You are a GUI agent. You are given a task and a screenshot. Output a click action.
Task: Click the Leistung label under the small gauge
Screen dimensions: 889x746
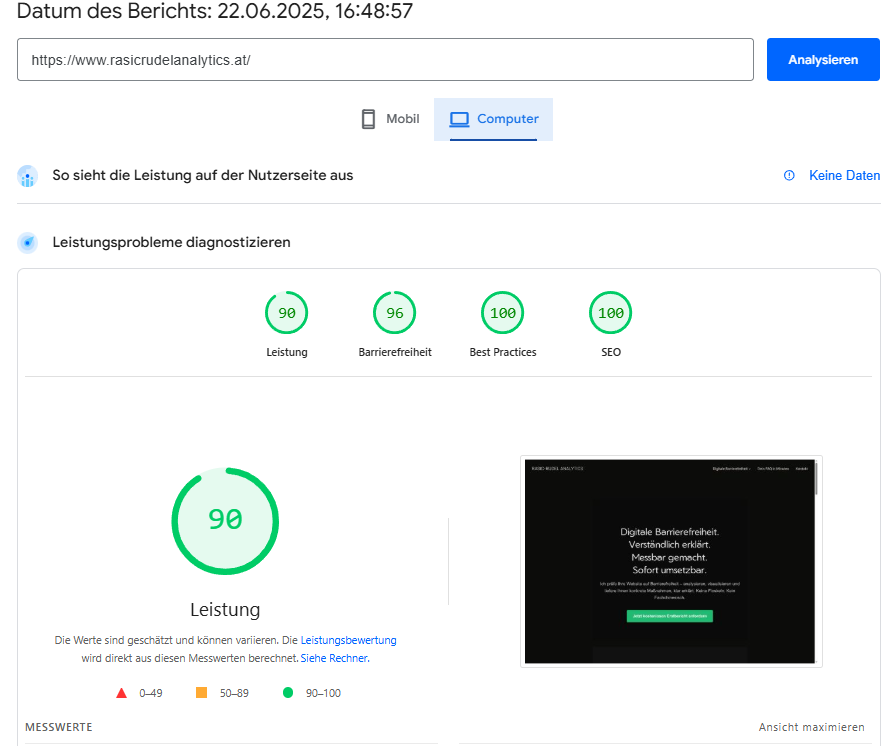[287, 352]
